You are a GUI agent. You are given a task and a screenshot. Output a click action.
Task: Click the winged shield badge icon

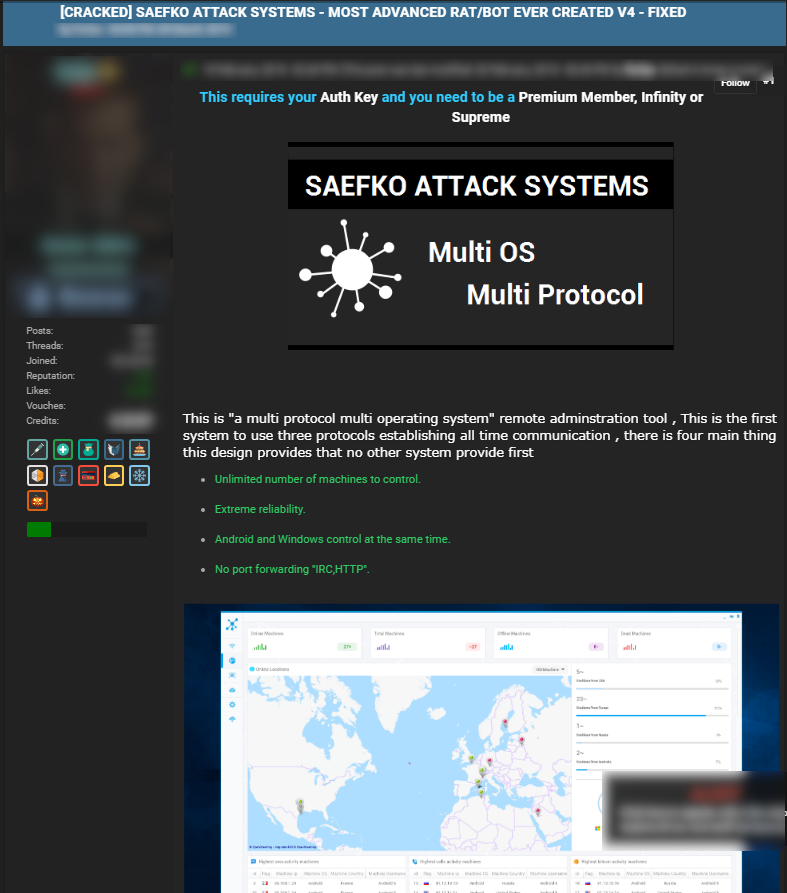click(114, 450)
